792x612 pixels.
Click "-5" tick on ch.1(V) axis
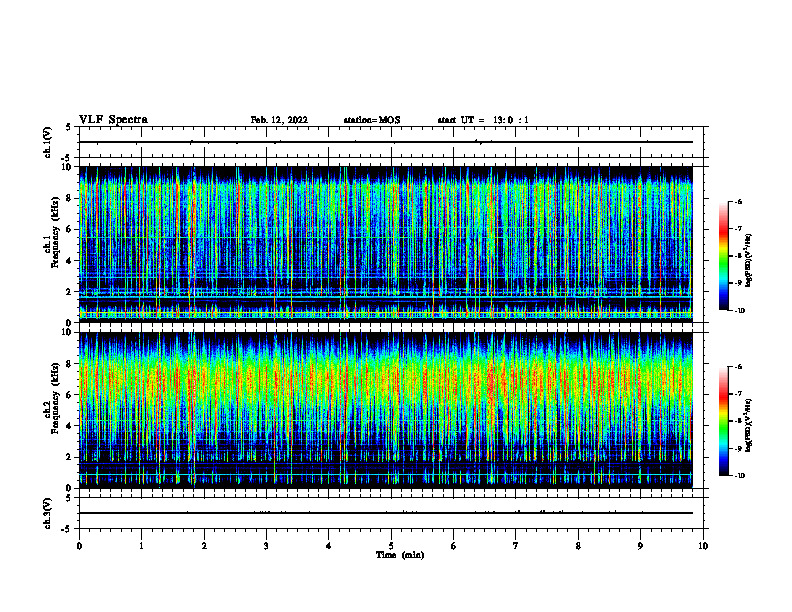click(67, 158)
